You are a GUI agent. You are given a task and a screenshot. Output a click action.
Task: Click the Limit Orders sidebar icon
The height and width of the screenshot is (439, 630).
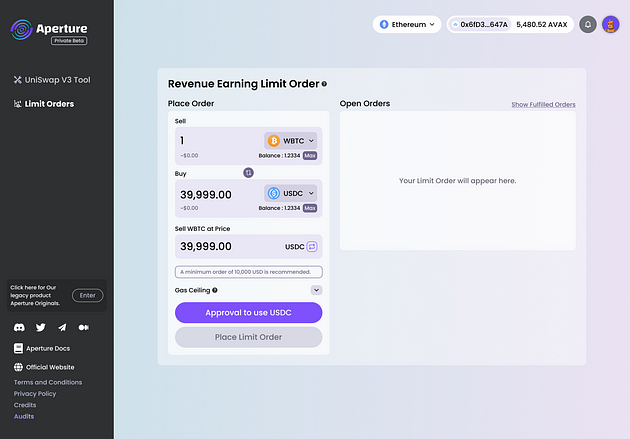pos(17,104)
